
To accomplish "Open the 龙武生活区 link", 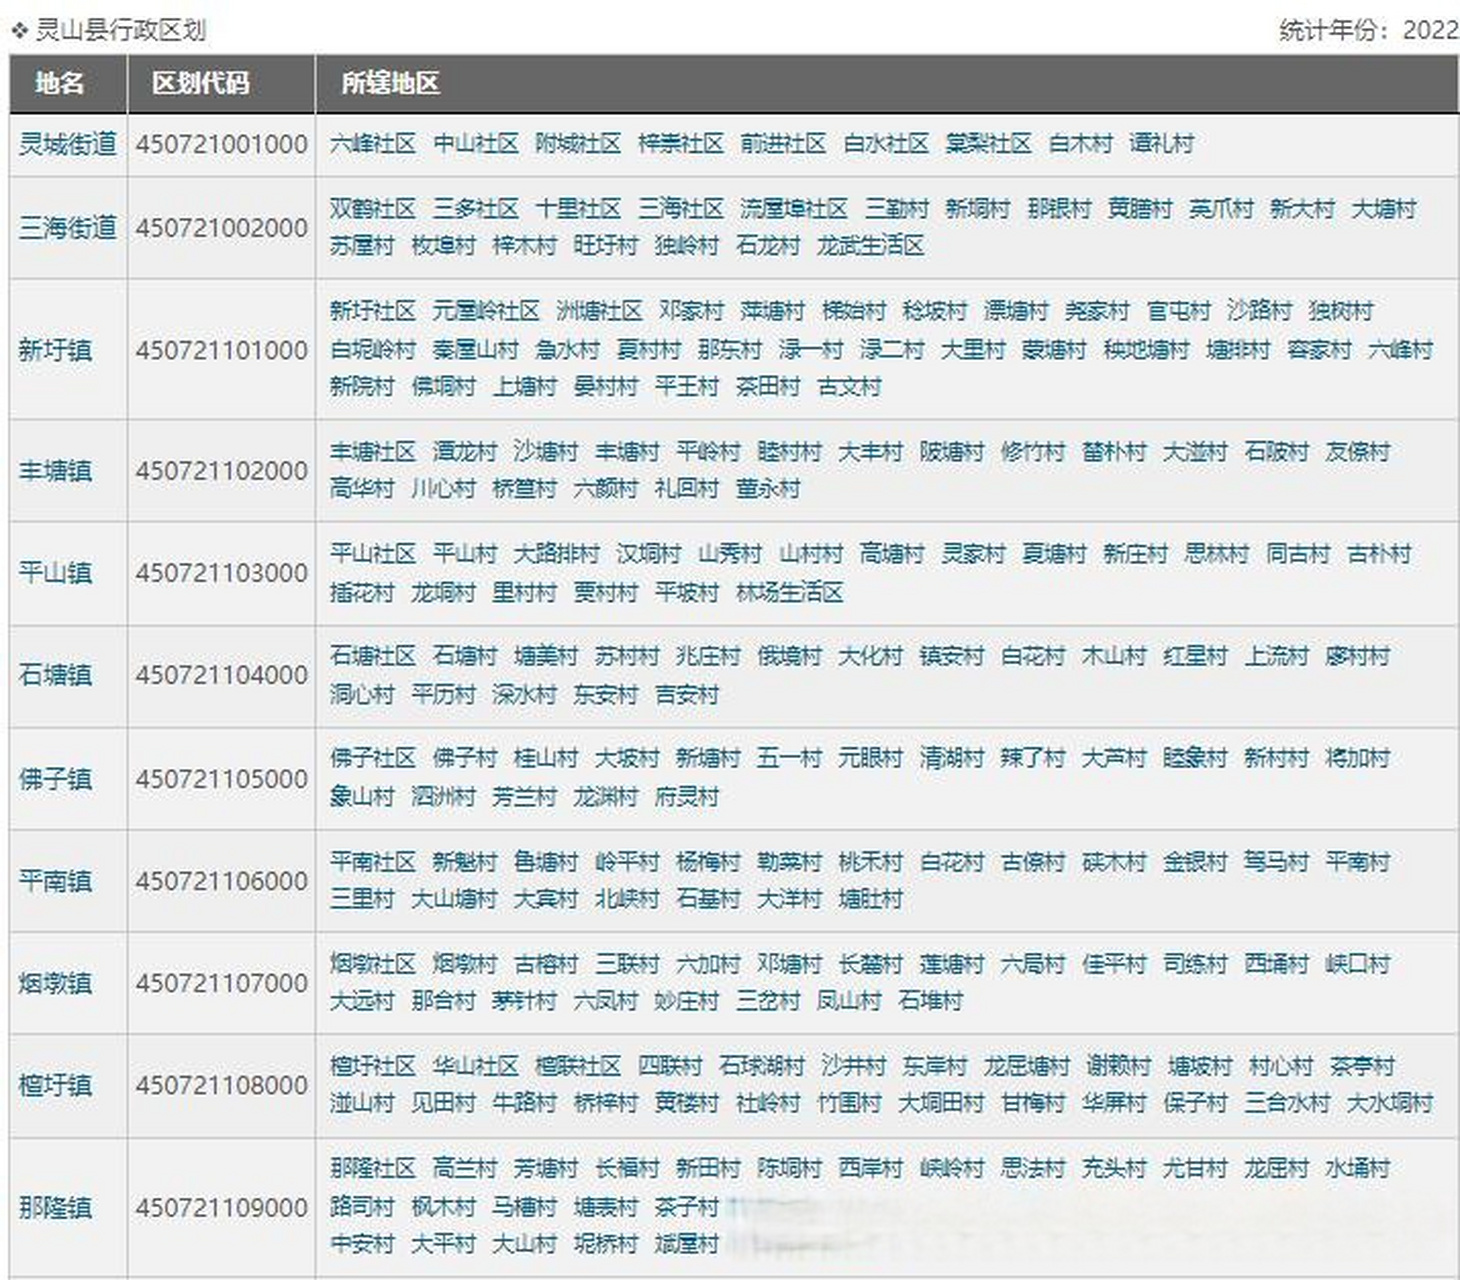I will (x=870, y=246).
